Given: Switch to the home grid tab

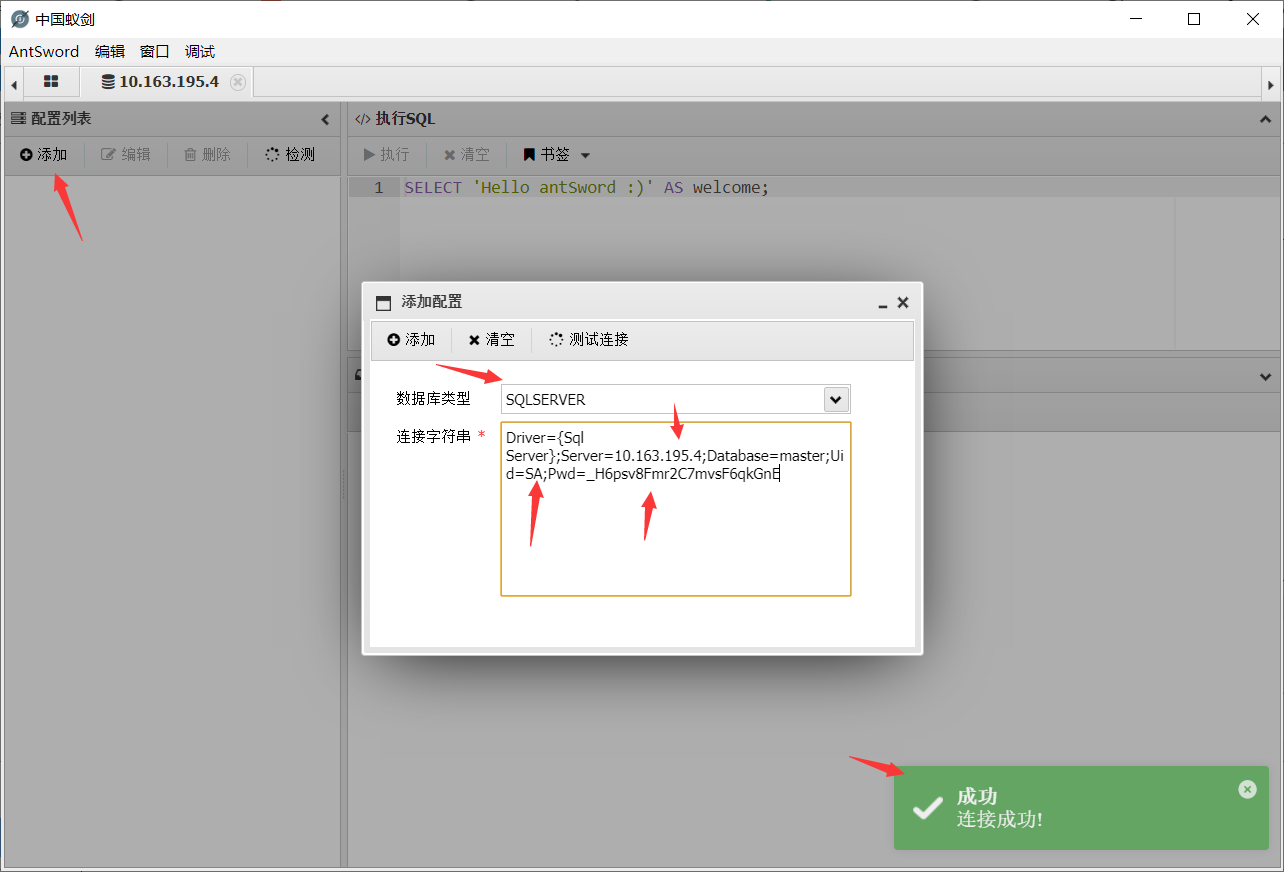Looking at the screenshot, I should pos(51,82).
